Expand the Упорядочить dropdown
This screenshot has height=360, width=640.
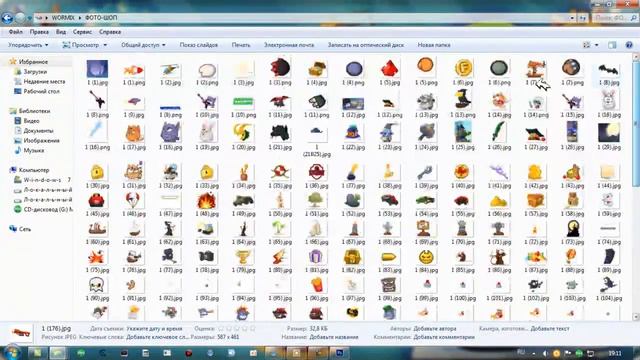pyautogui.click(x=28, y=45)
